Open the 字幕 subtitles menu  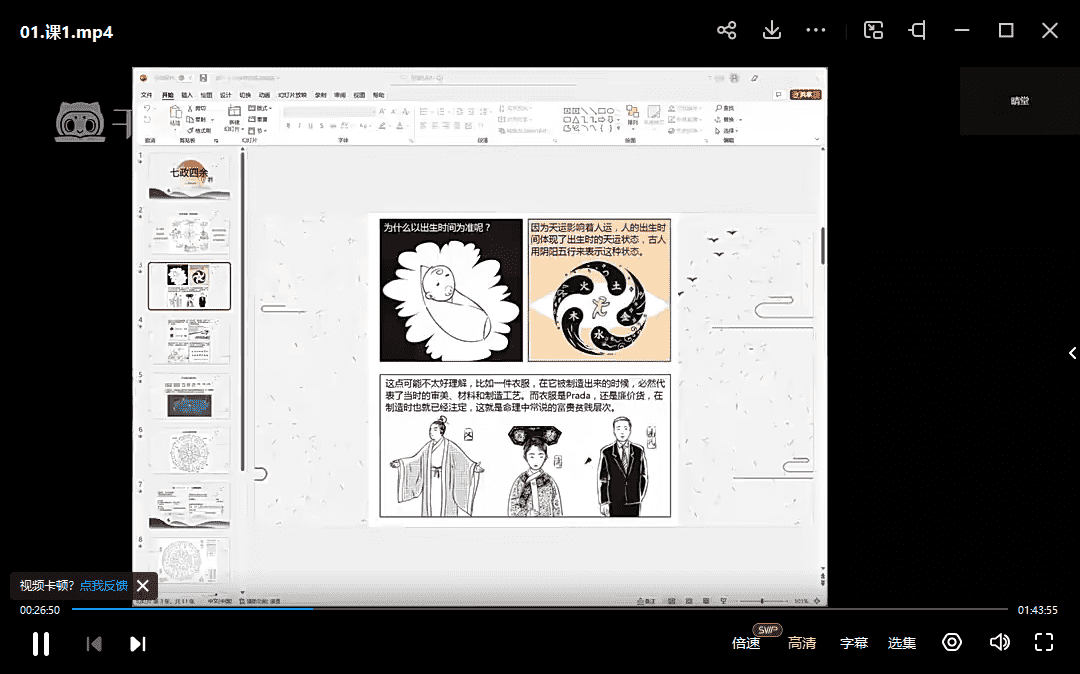tap(854, 643)
